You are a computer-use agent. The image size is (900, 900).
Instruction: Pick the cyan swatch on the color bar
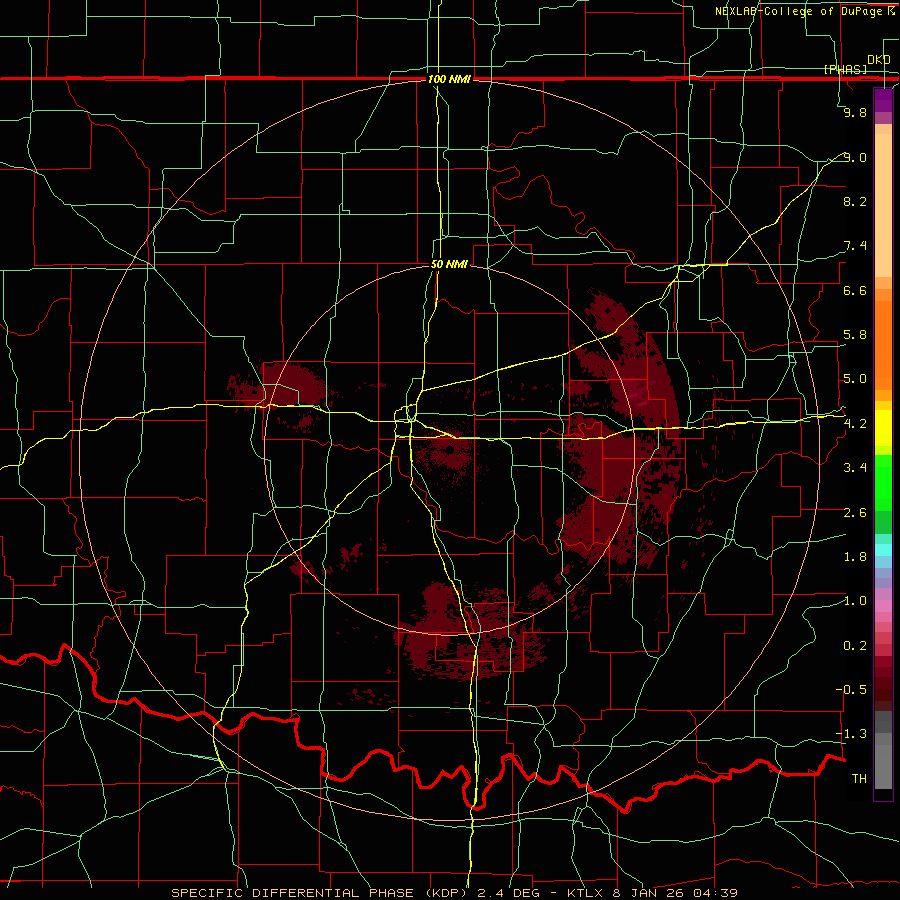pyautogui.click(x=883, y=550)
